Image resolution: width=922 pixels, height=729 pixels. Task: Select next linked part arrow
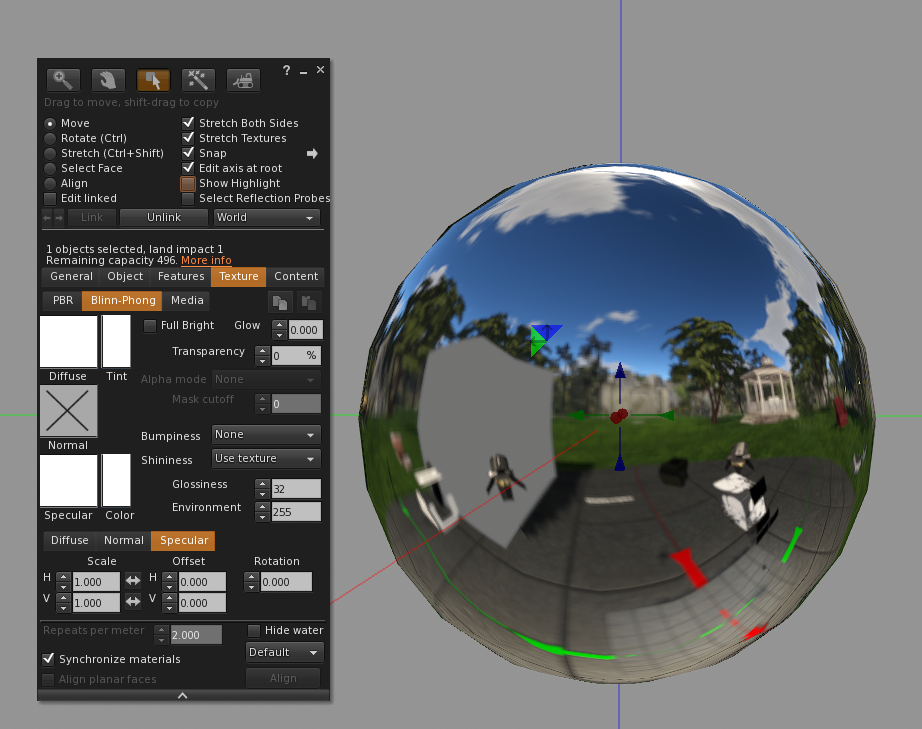[59, 218]
